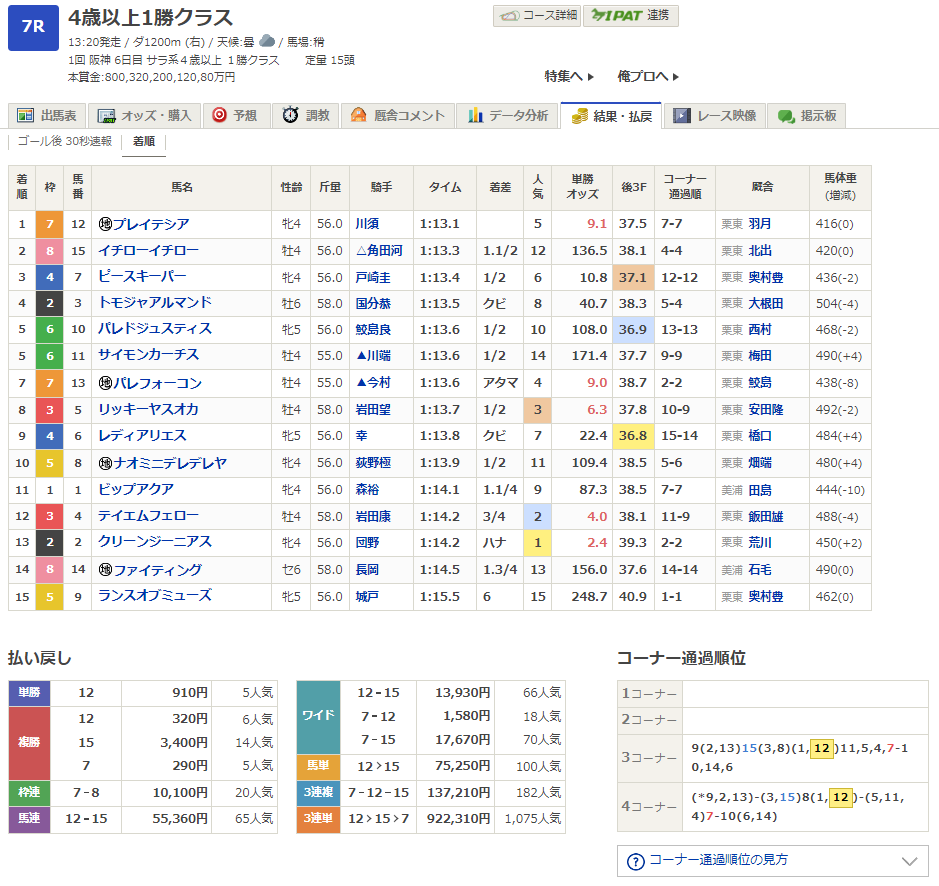
Task: Click the blue 7R race badge
Action: (33, 27)
